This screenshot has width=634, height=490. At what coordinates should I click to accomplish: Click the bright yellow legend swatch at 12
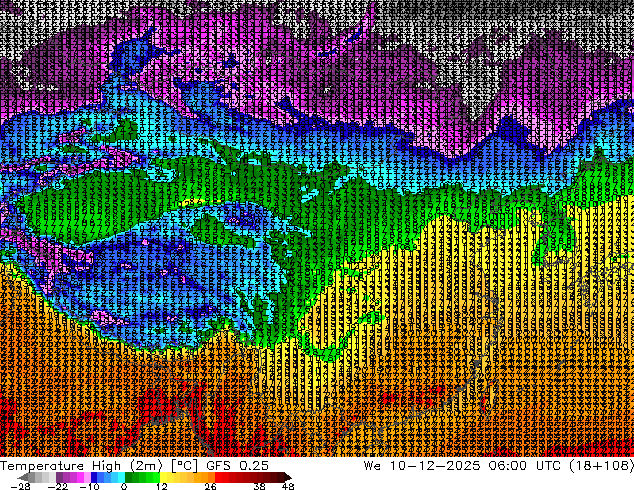click(163, 477)
